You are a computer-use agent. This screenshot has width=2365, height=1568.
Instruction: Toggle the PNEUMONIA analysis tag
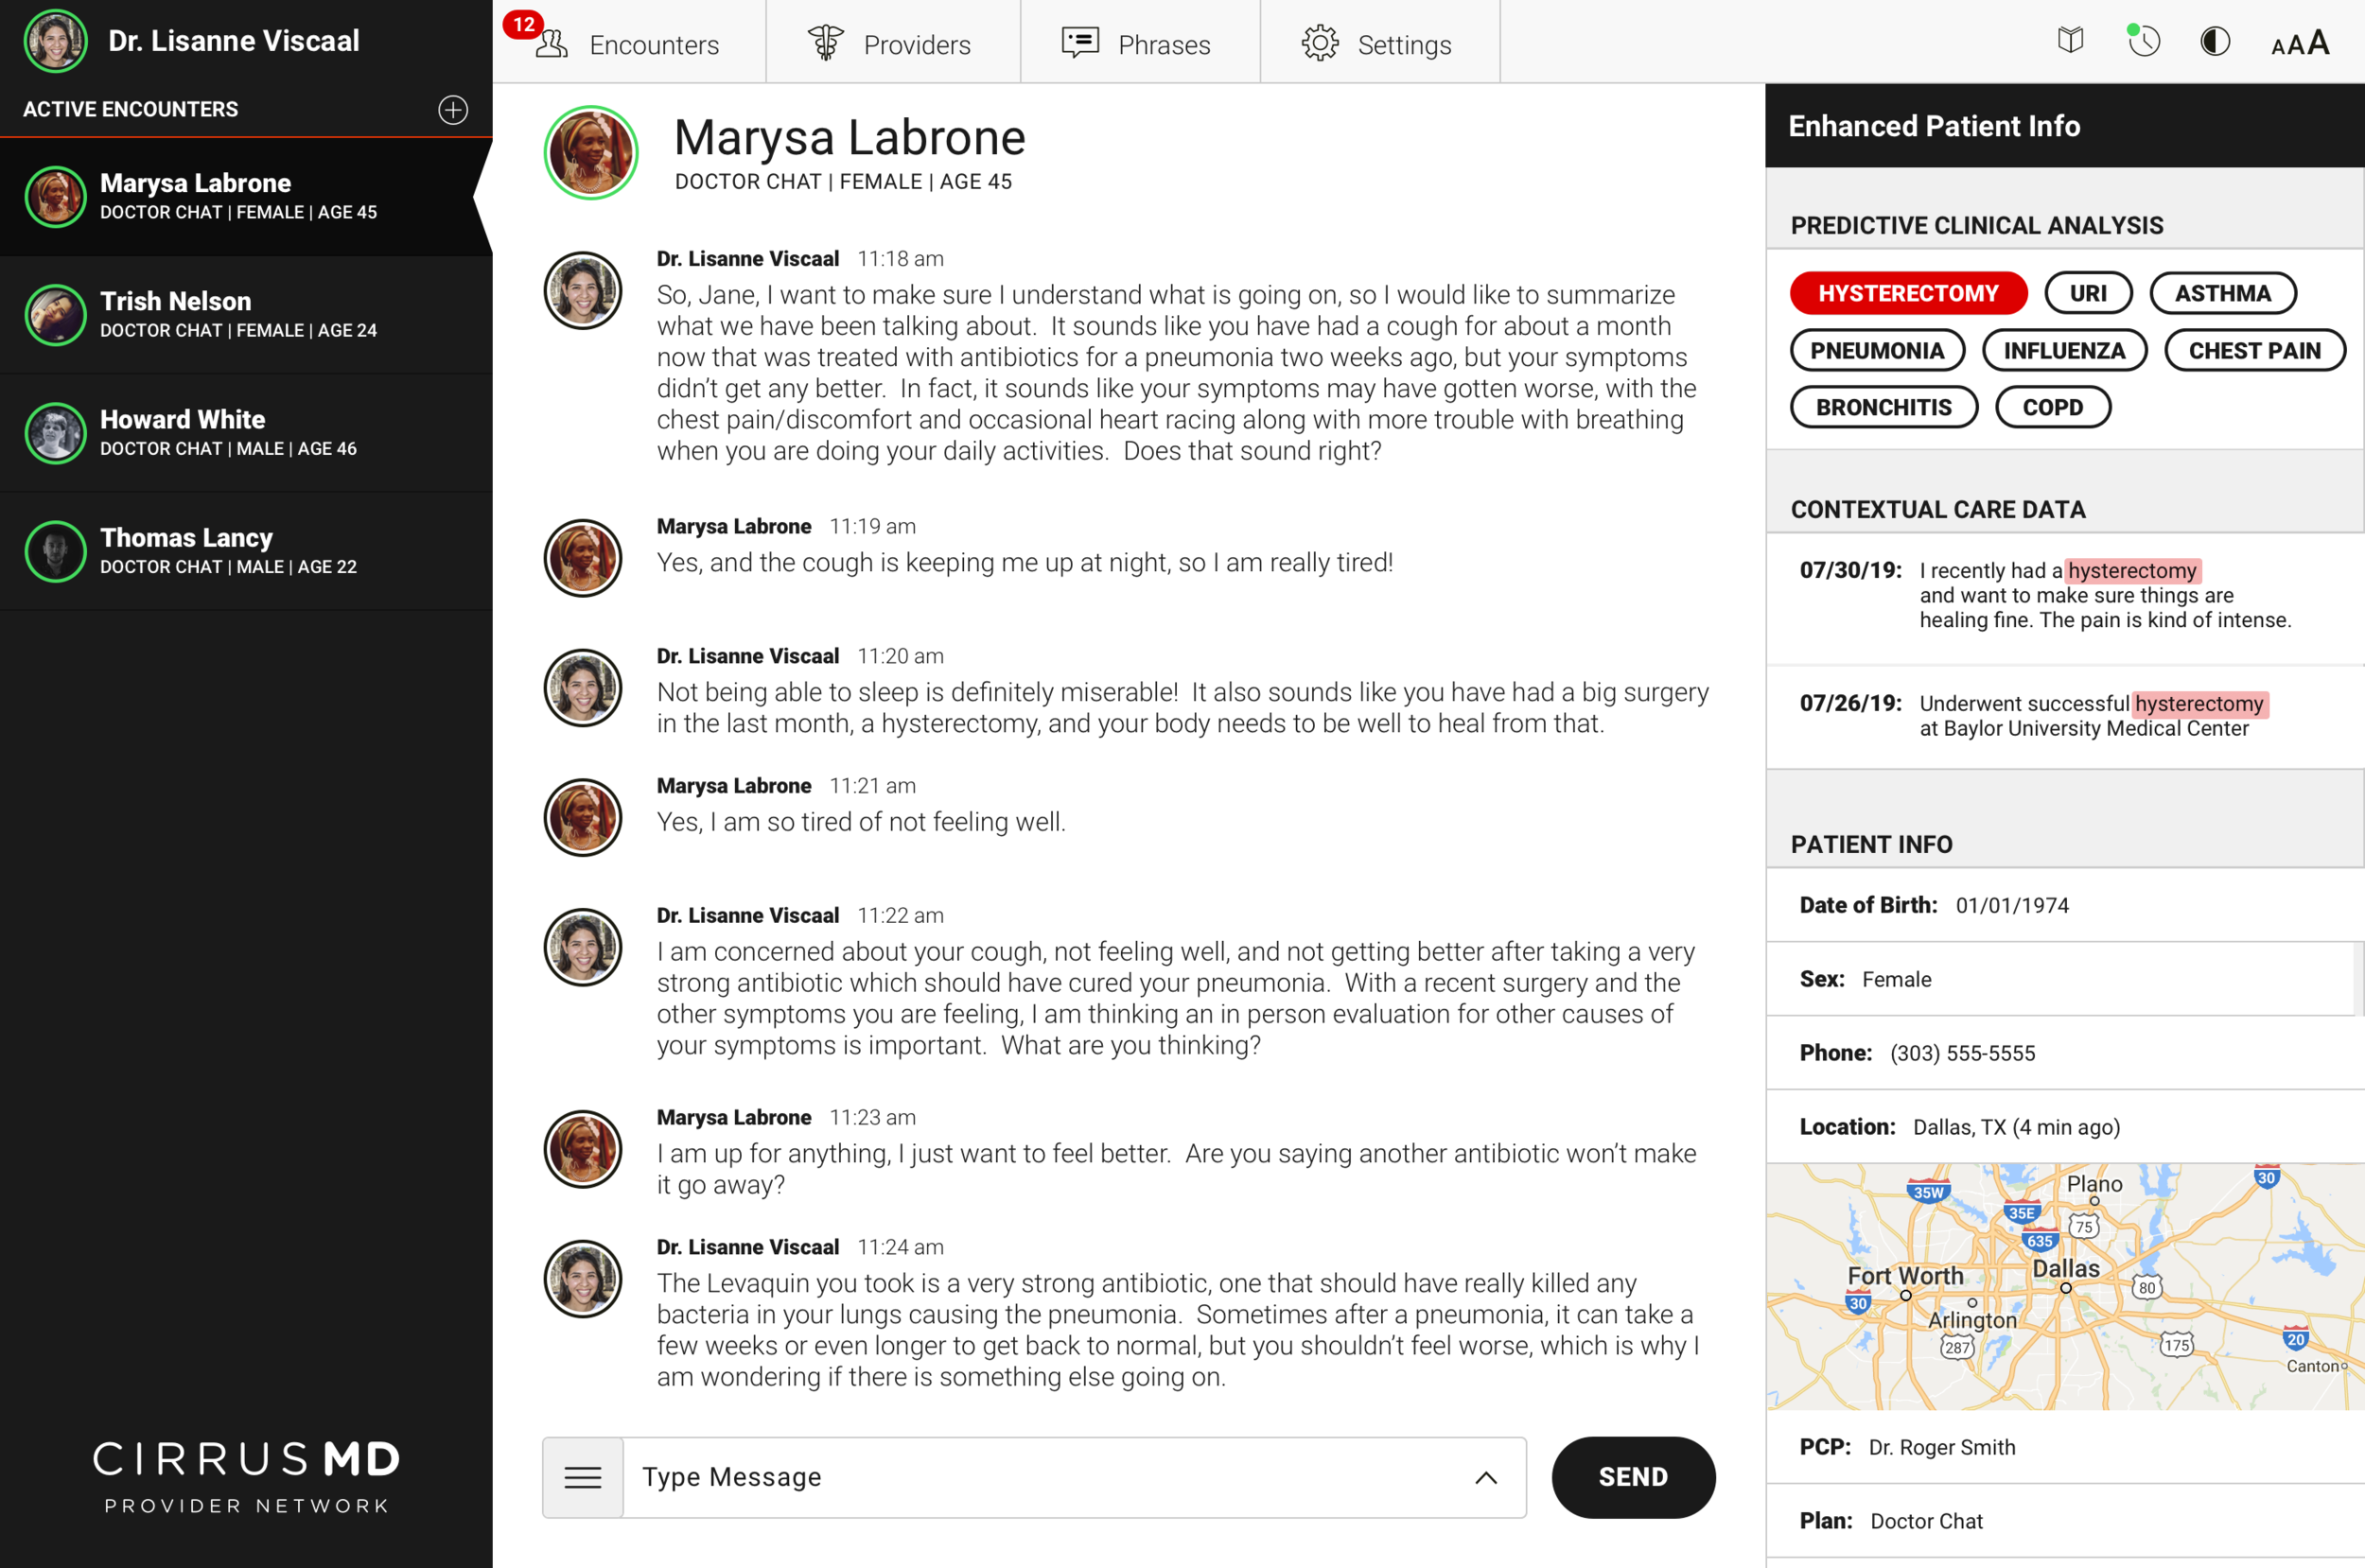[1876, 350]
